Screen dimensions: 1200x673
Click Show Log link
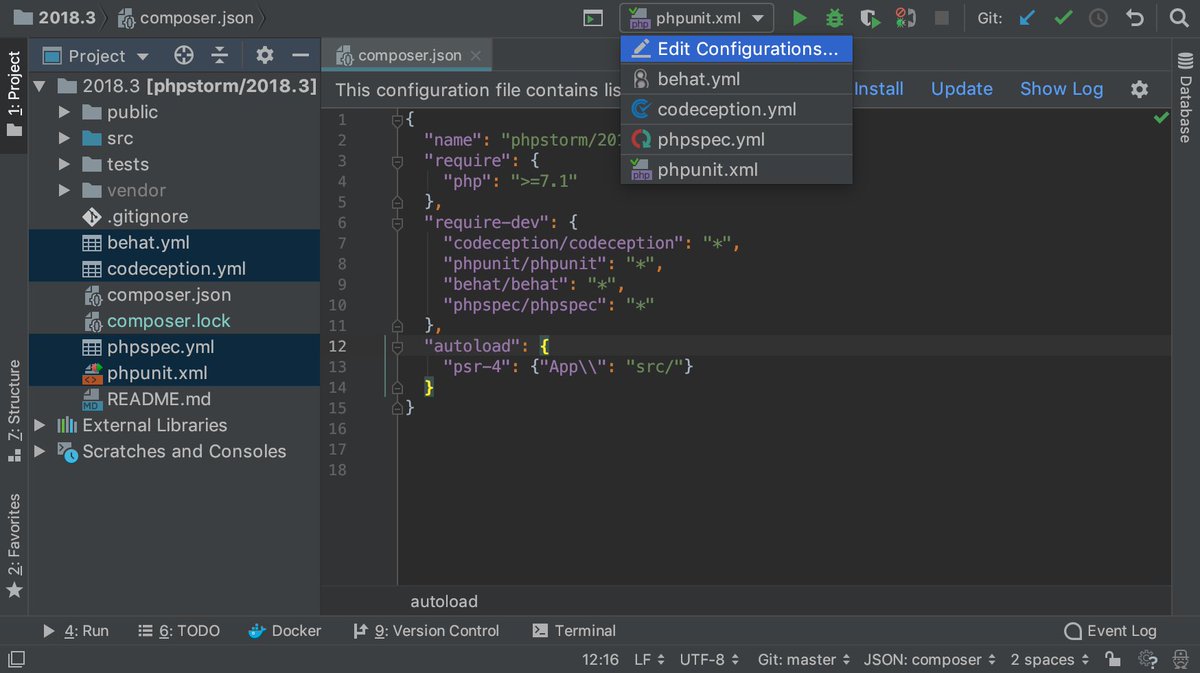1061,89
